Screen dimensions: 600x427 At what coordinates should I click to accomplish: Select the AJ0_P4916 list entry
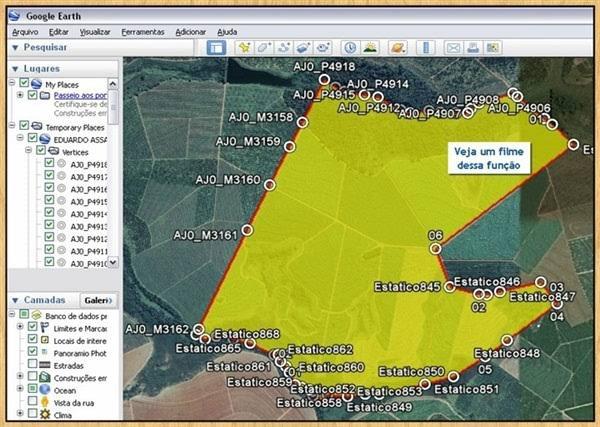pyautogui.click(x=89, y=189)
